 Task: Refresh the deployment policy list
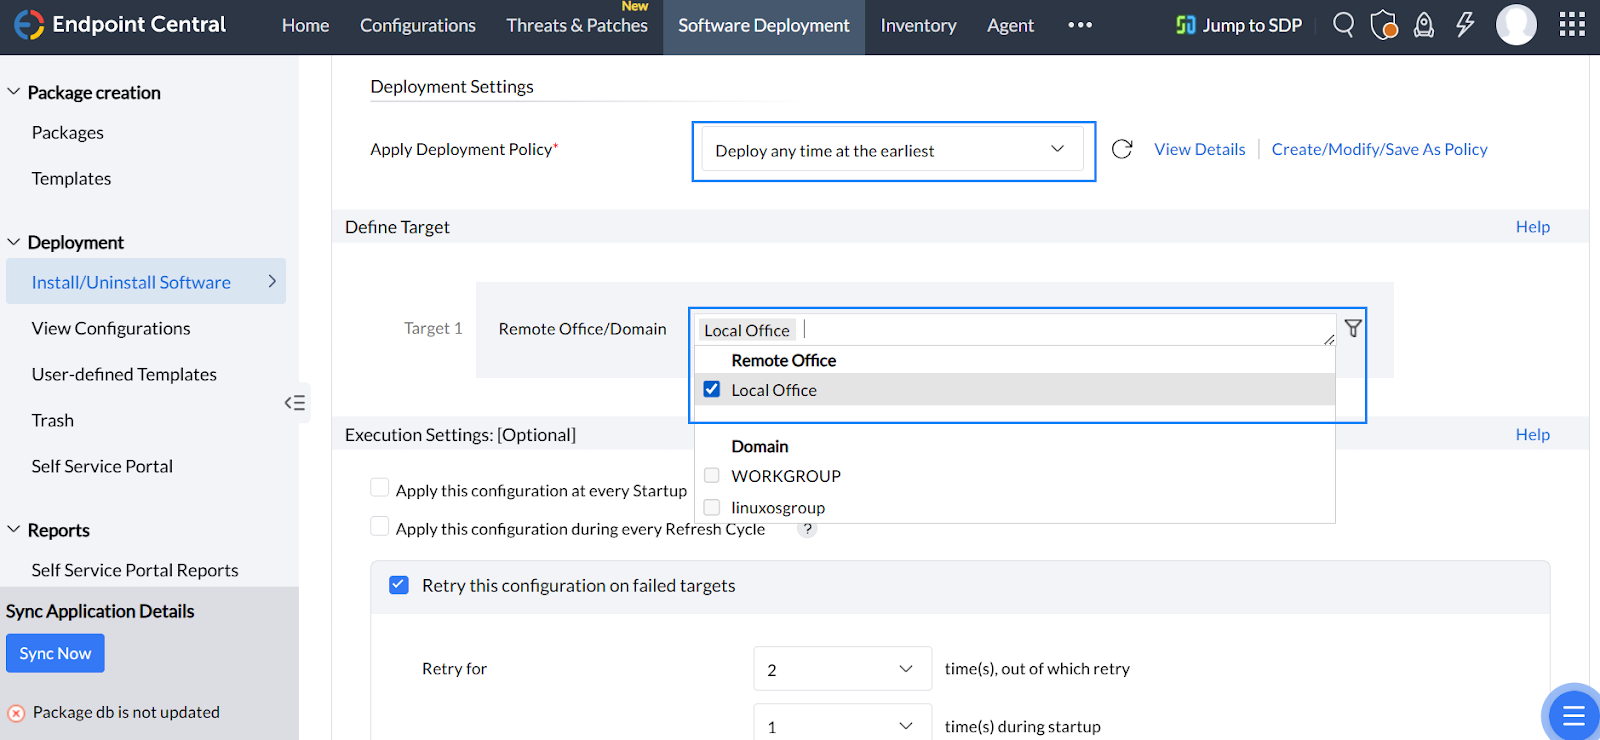tap(1122, 149)
